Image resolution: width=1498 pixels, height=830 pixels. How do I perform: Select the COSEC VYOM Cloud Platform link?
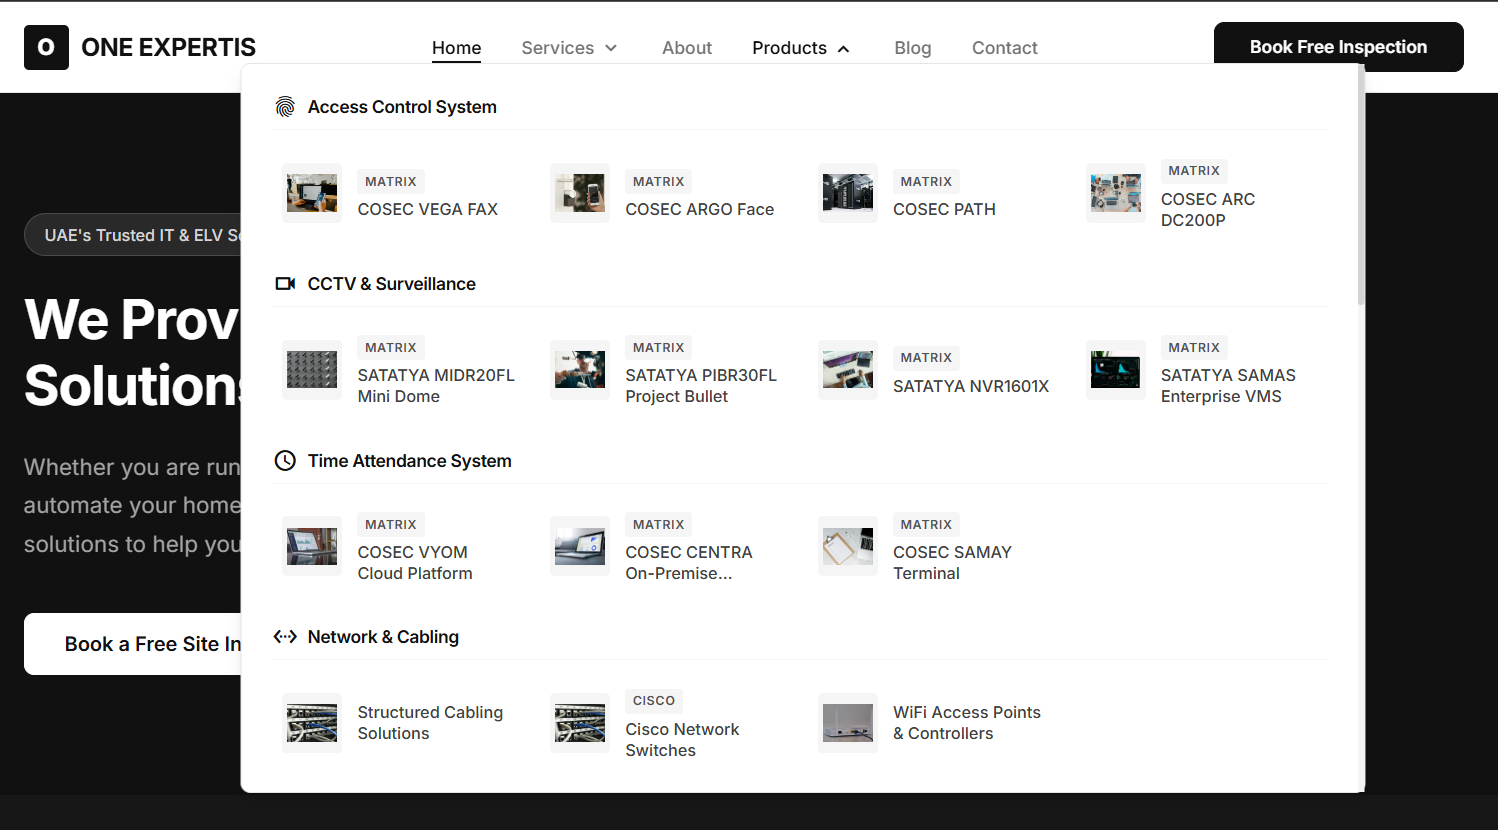click(x=415, y=563)
